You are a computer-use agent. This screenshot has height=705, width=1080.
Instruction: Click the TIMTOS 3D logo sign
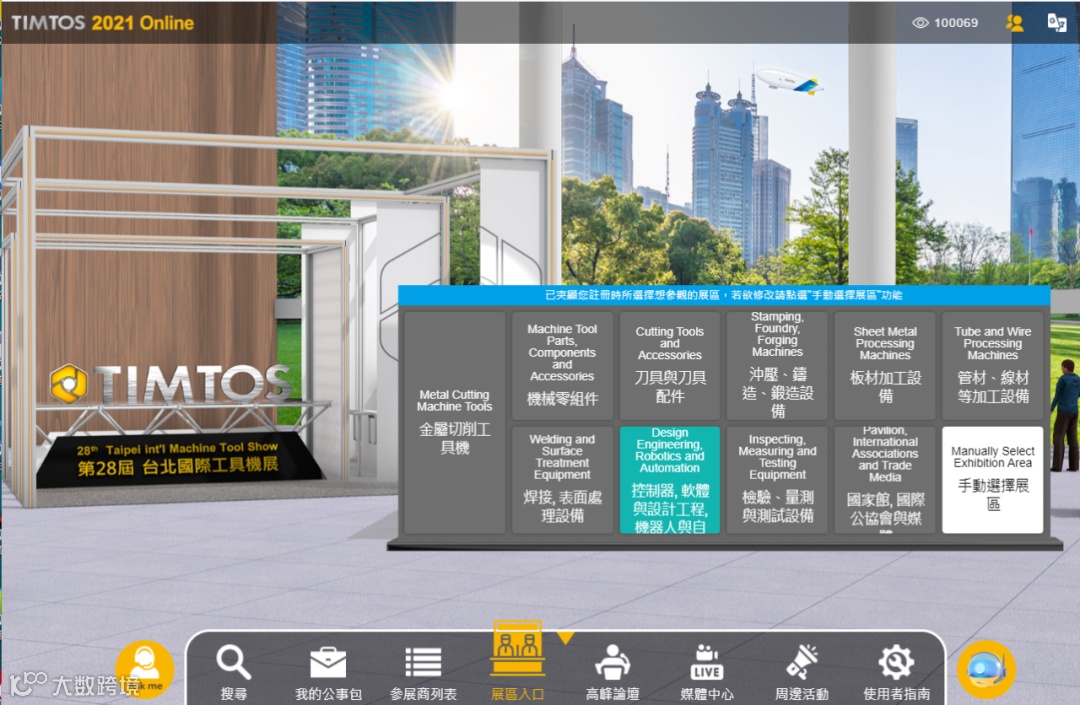click(x=170, y=383)
